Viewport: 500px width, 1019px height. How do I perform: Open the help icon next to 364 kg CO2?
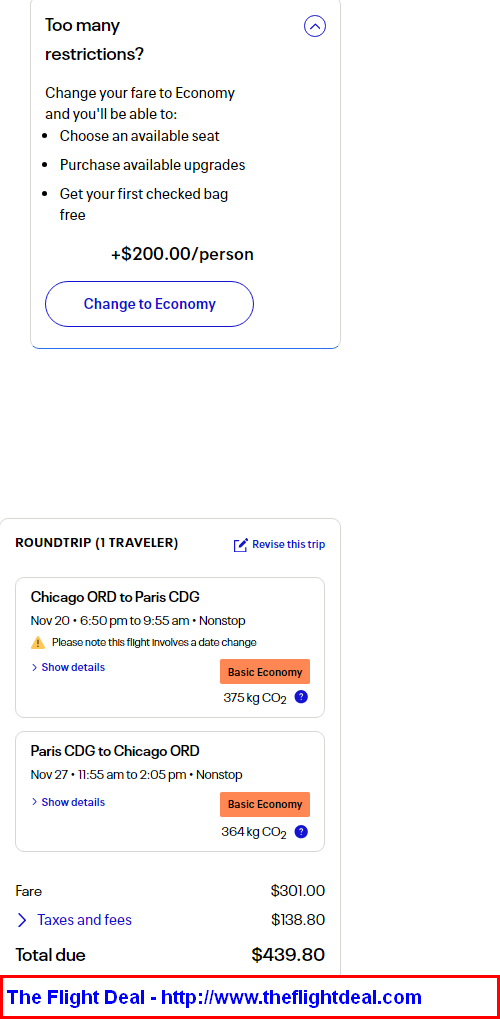301,832
